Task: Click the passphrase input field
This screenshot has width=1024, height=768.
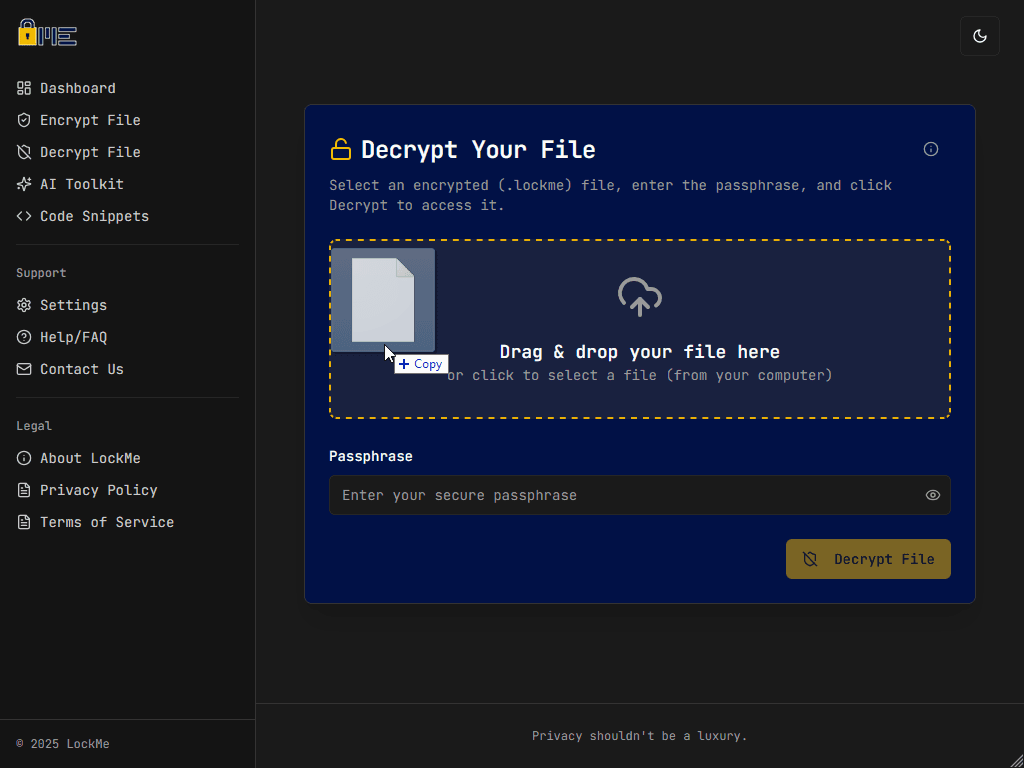Action: [640, 495]
